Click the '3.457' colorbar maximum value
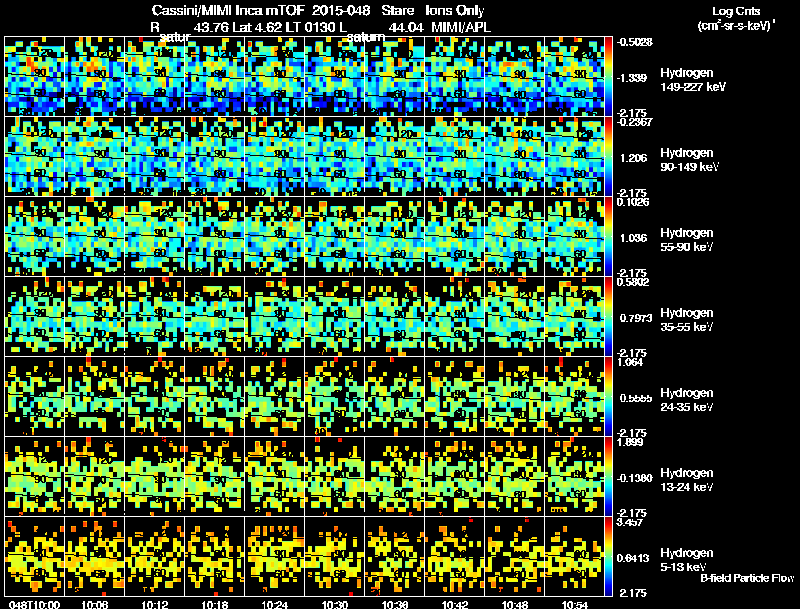Screen dimensions: 800x609 [630, 522]
